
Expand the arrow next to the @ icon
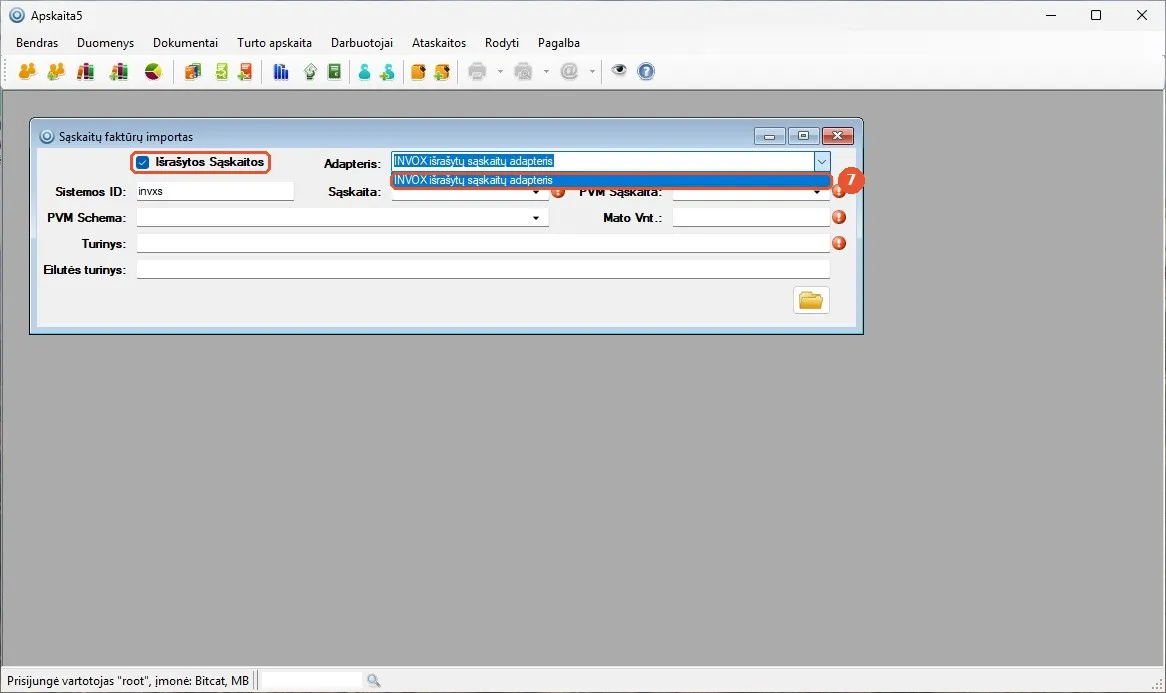click(592, 71)
